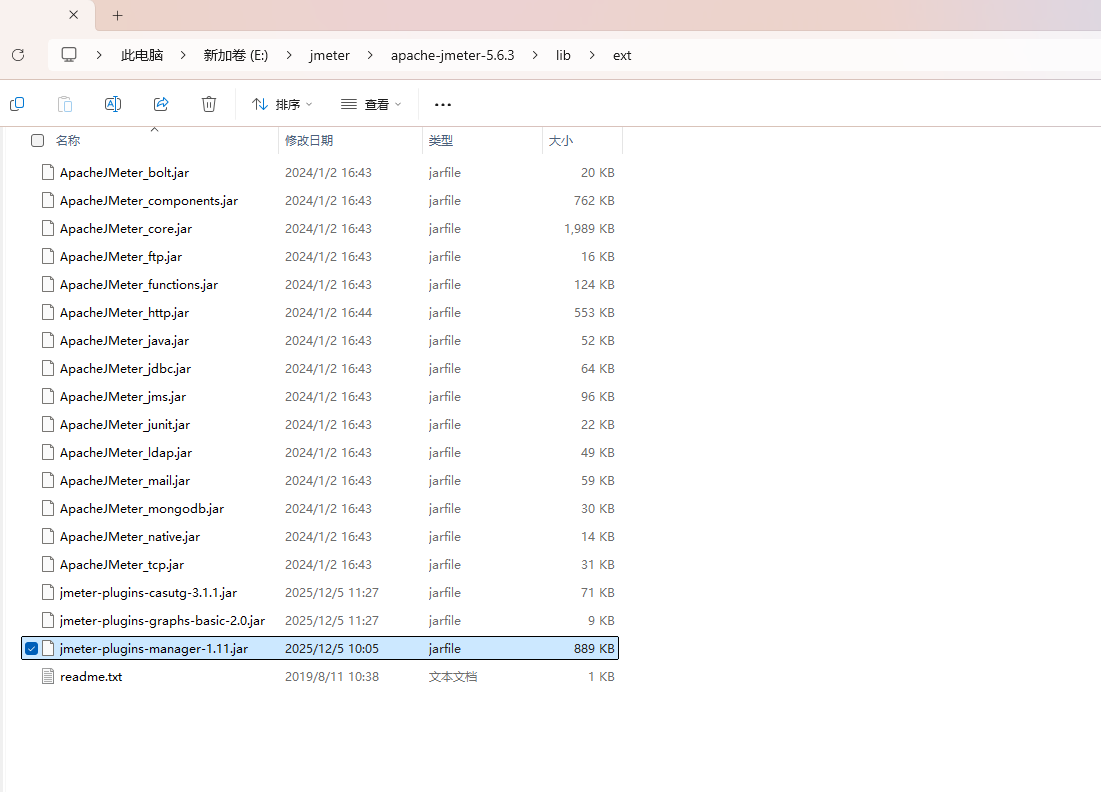
Task: Click the Rename icon in the toolbar
Action: pos(112,104)
